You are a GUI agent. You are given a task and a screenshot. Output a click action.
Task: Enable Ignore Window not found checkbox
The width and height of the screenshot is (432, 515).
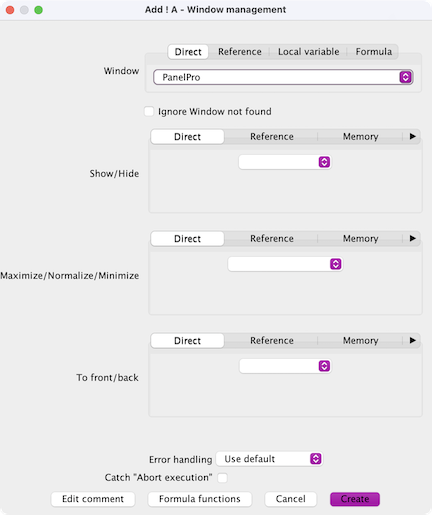click(x=149, y=111)
